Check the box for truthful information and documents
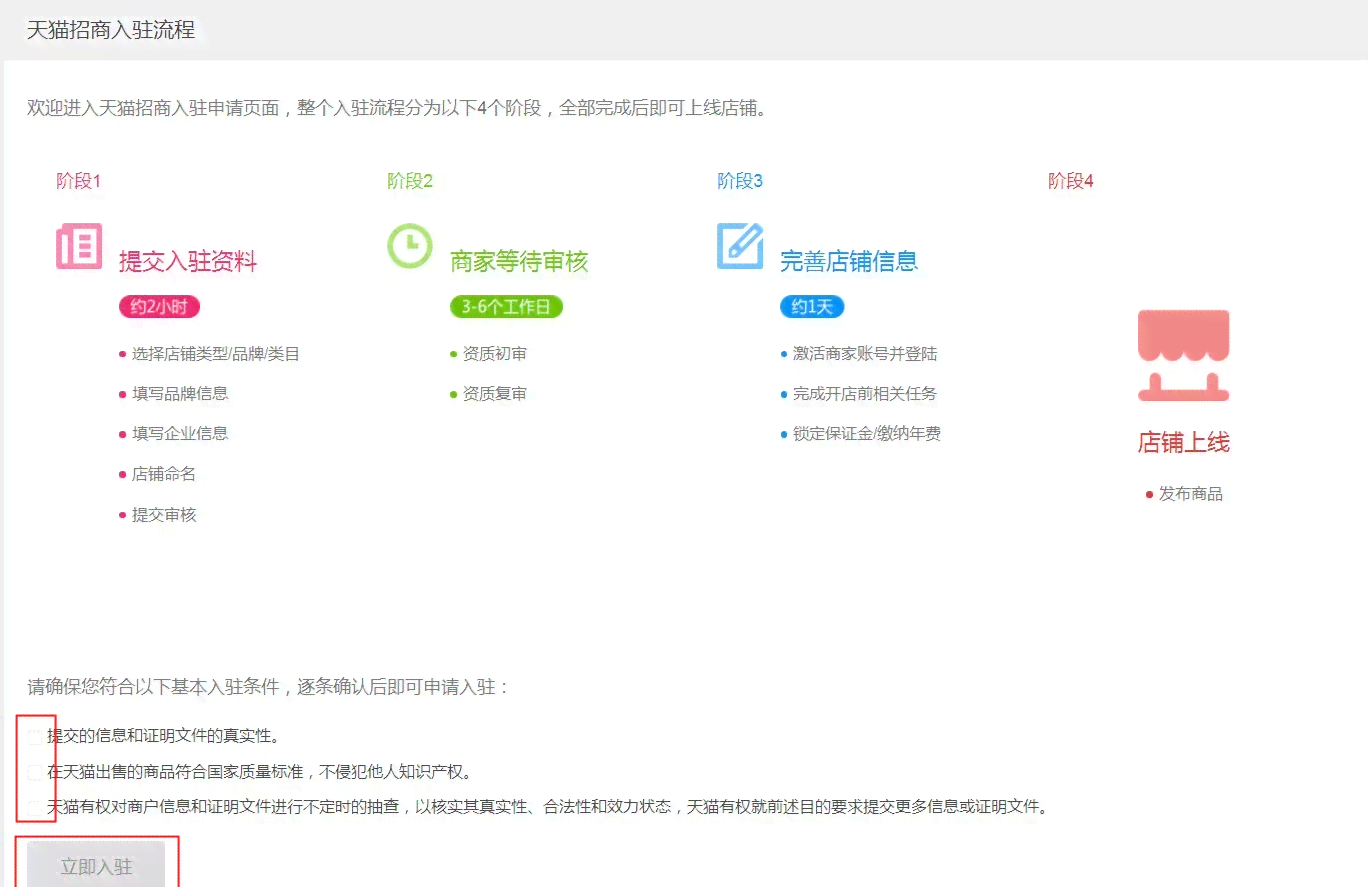This screenshot has height=887, width=1368. point(35,737)
